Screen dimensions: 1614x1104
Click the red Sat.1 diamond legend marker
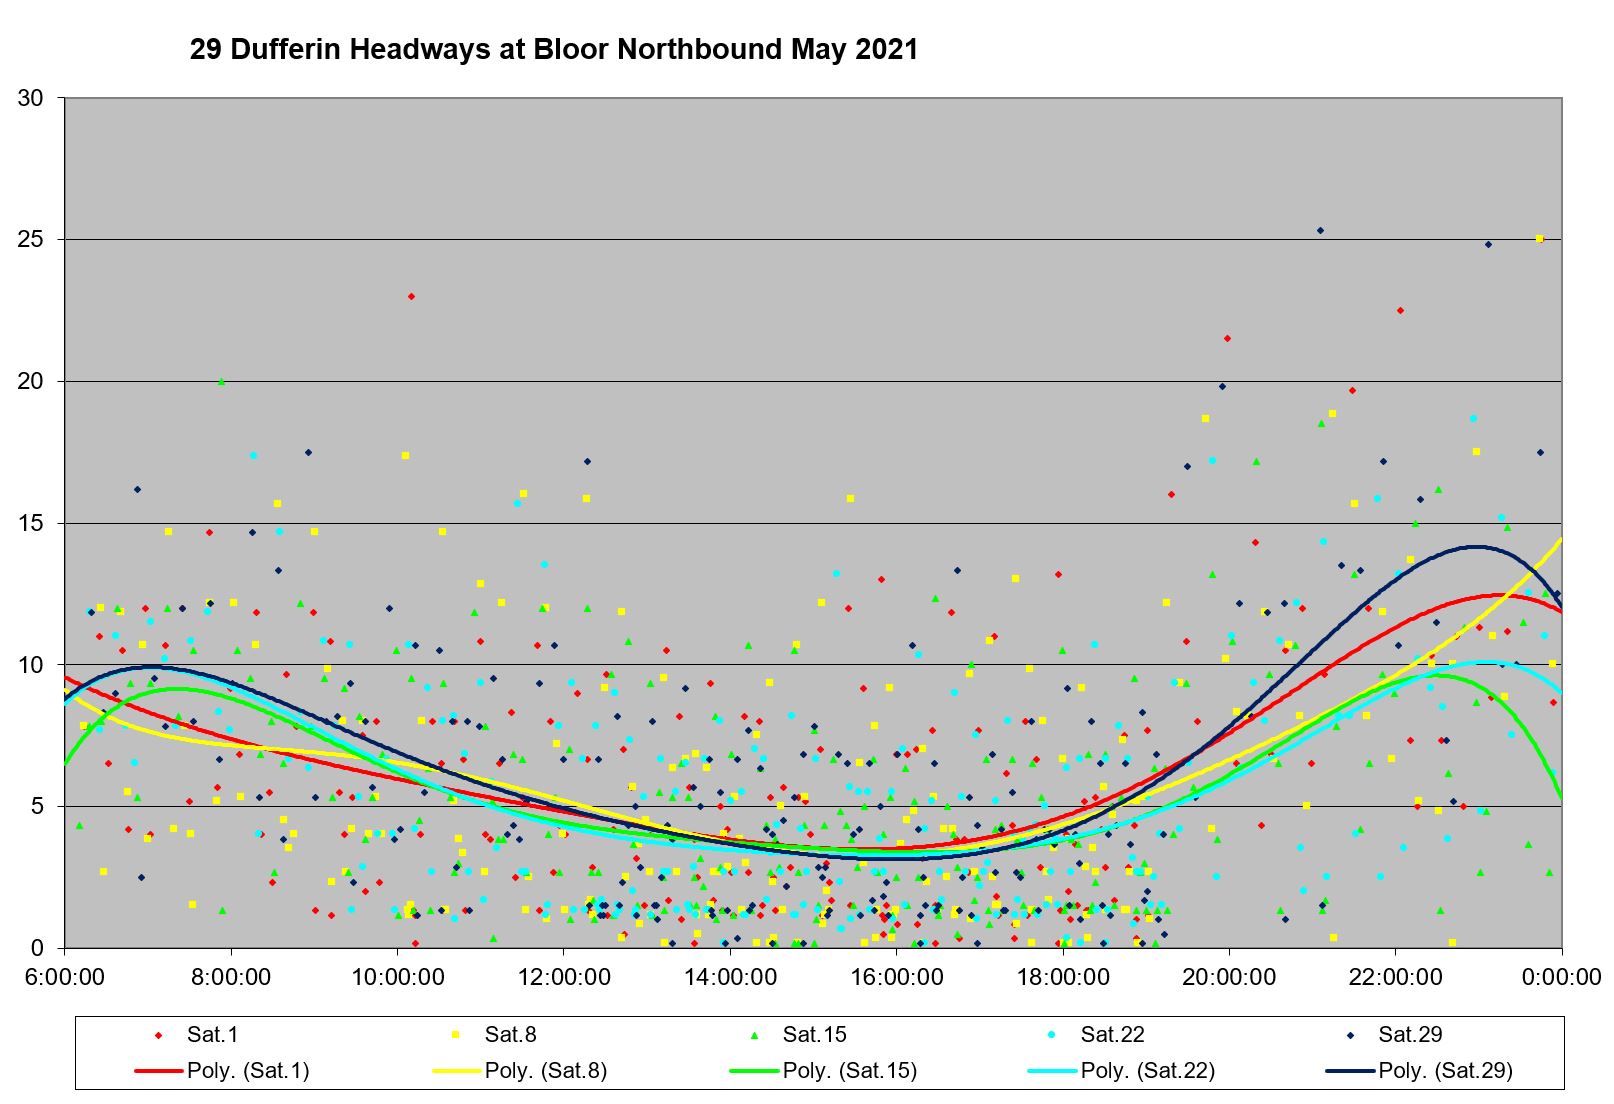tap(159, 1035)
